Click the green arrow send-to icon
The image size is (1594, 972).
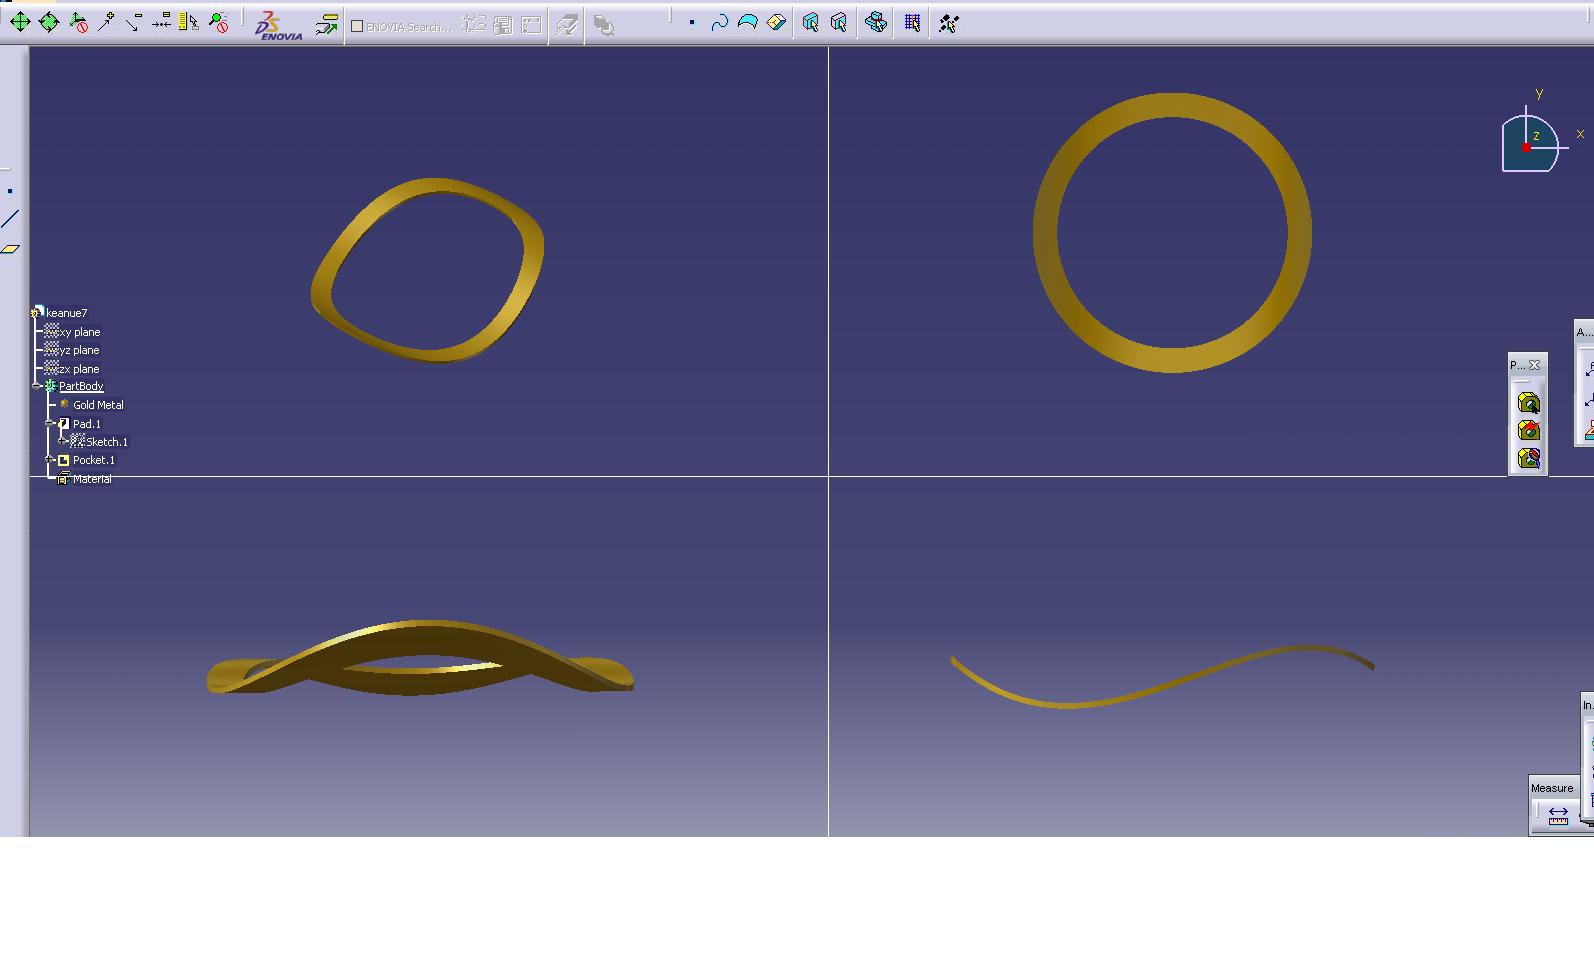(326, 25)
